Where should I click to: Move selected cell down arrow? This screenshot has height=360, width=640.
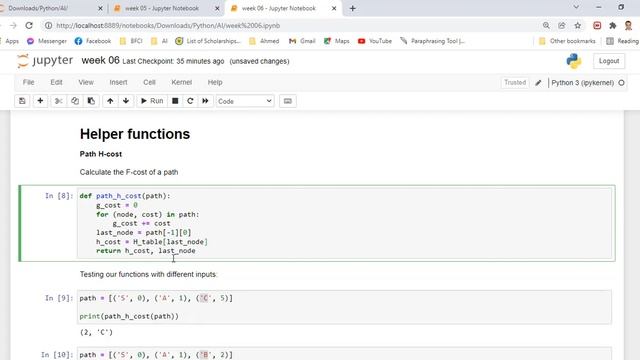coord(126,101)
